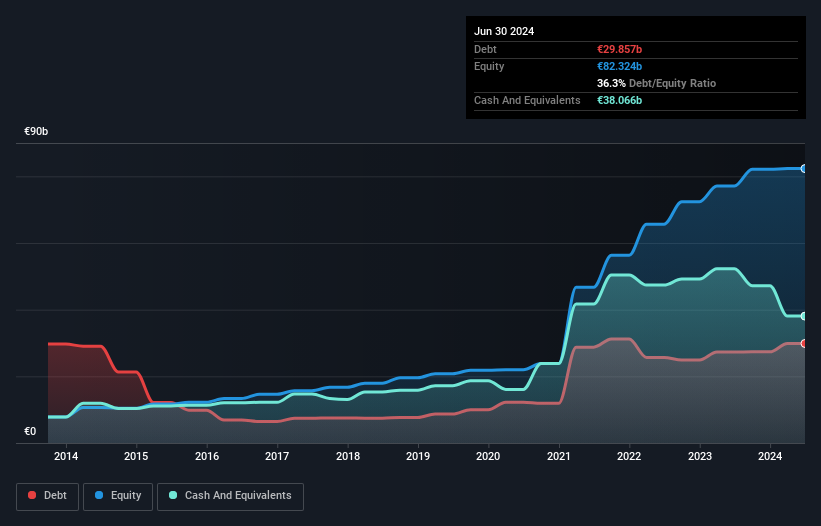Click Cash And Equivalents label in tooltip
The image size is (821, 526).
(x=527, y=100)
